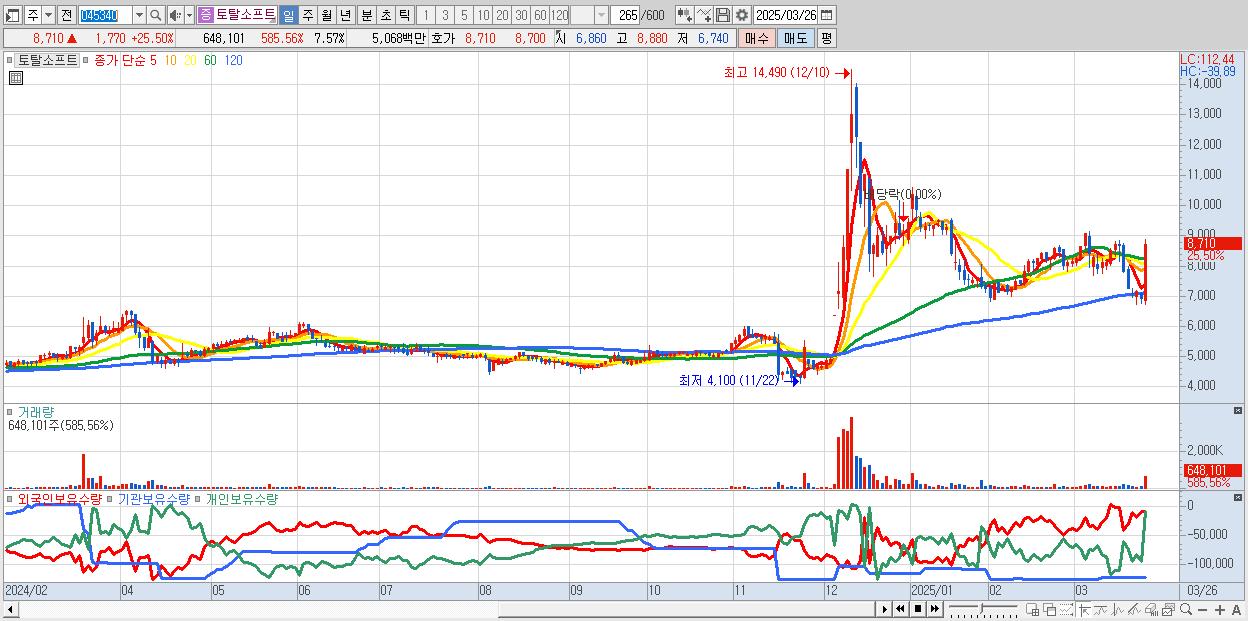
Task: Click the fast-forward playback button
Action: pyautogui.click(x=934, y=609)
